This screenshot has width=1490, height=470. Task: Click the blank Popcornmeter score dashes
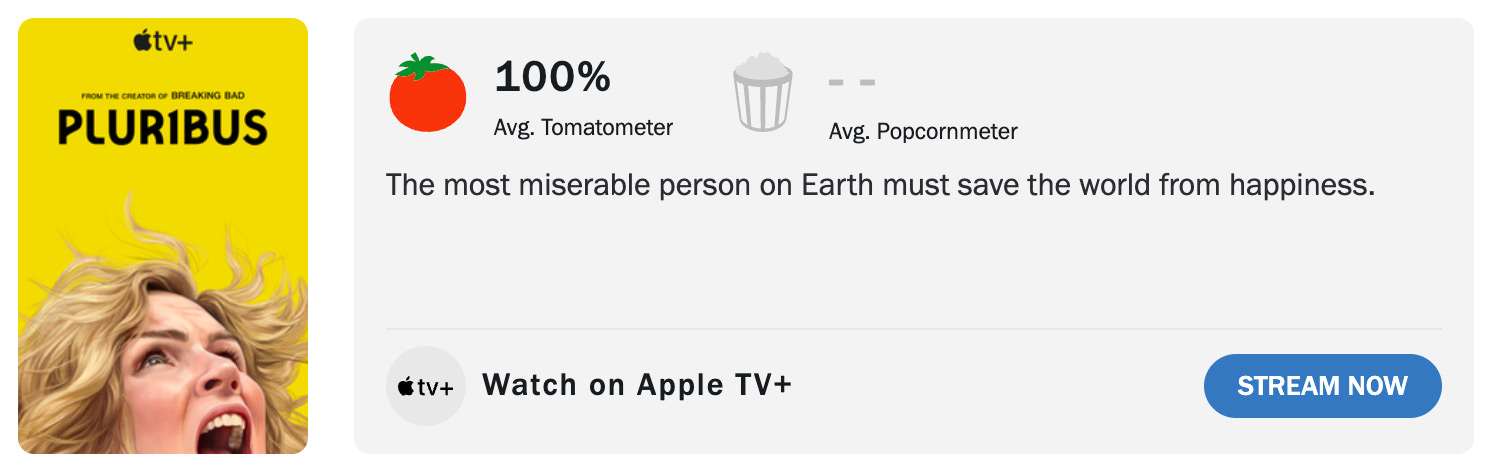tap(852, 81)
